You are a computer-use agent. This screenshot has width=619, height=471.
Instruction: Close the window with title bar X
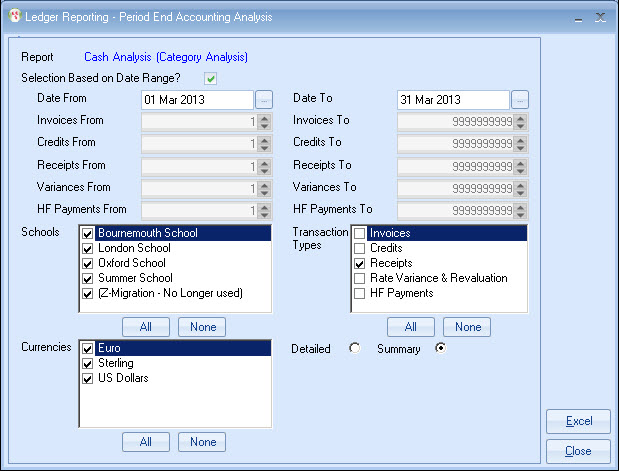click(600, 17)
